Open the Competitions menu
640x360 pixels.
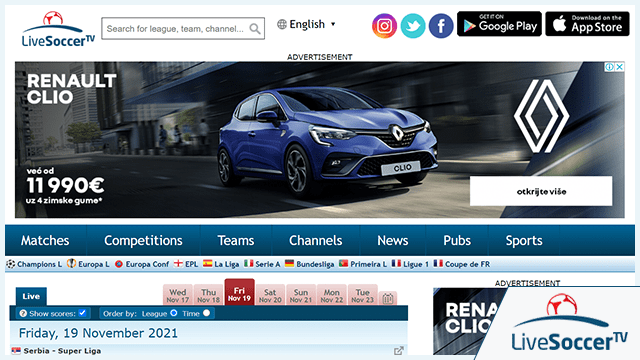[x=143, y=240]
